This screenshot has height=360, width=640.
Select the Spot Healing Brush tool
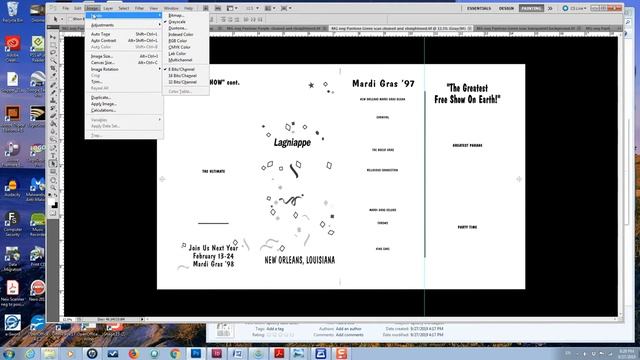pyautogui.click(x=53, y=85)
